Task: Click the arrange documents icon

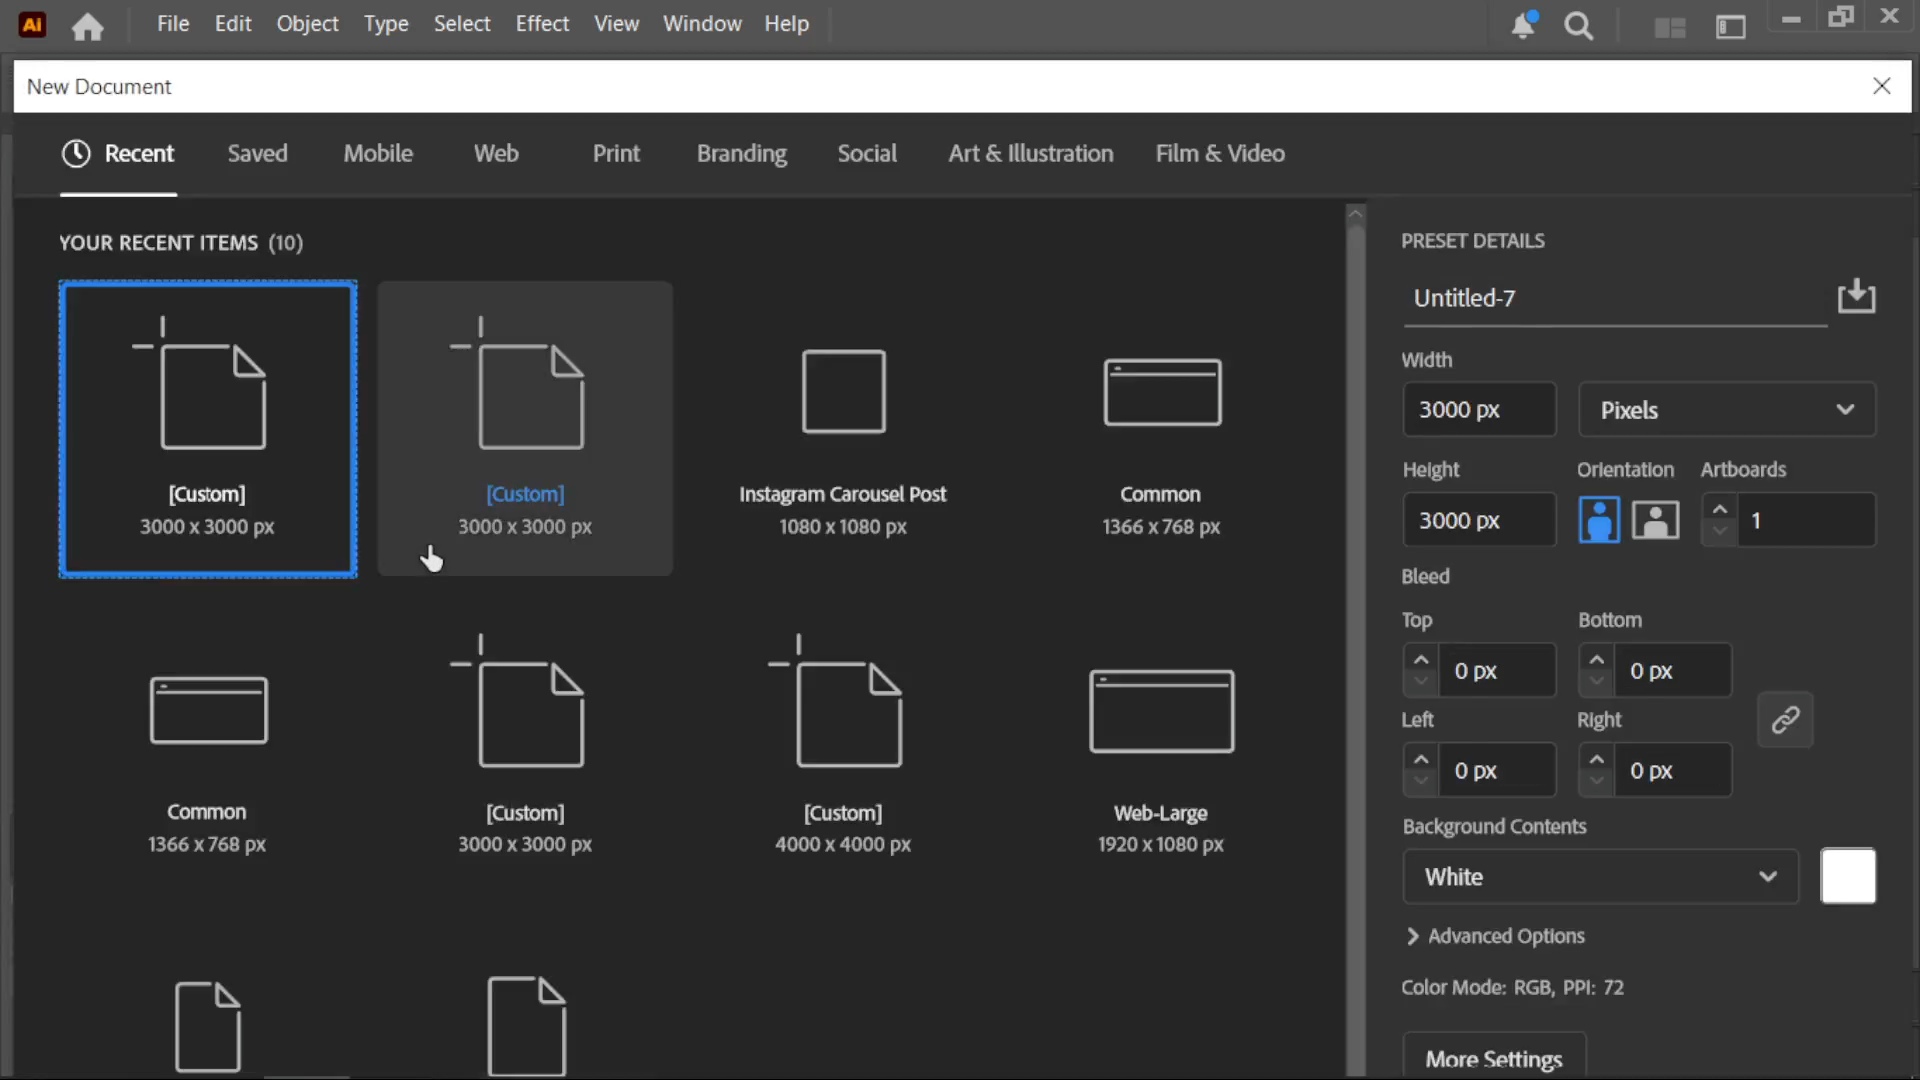Action: tap(1670, 27)
